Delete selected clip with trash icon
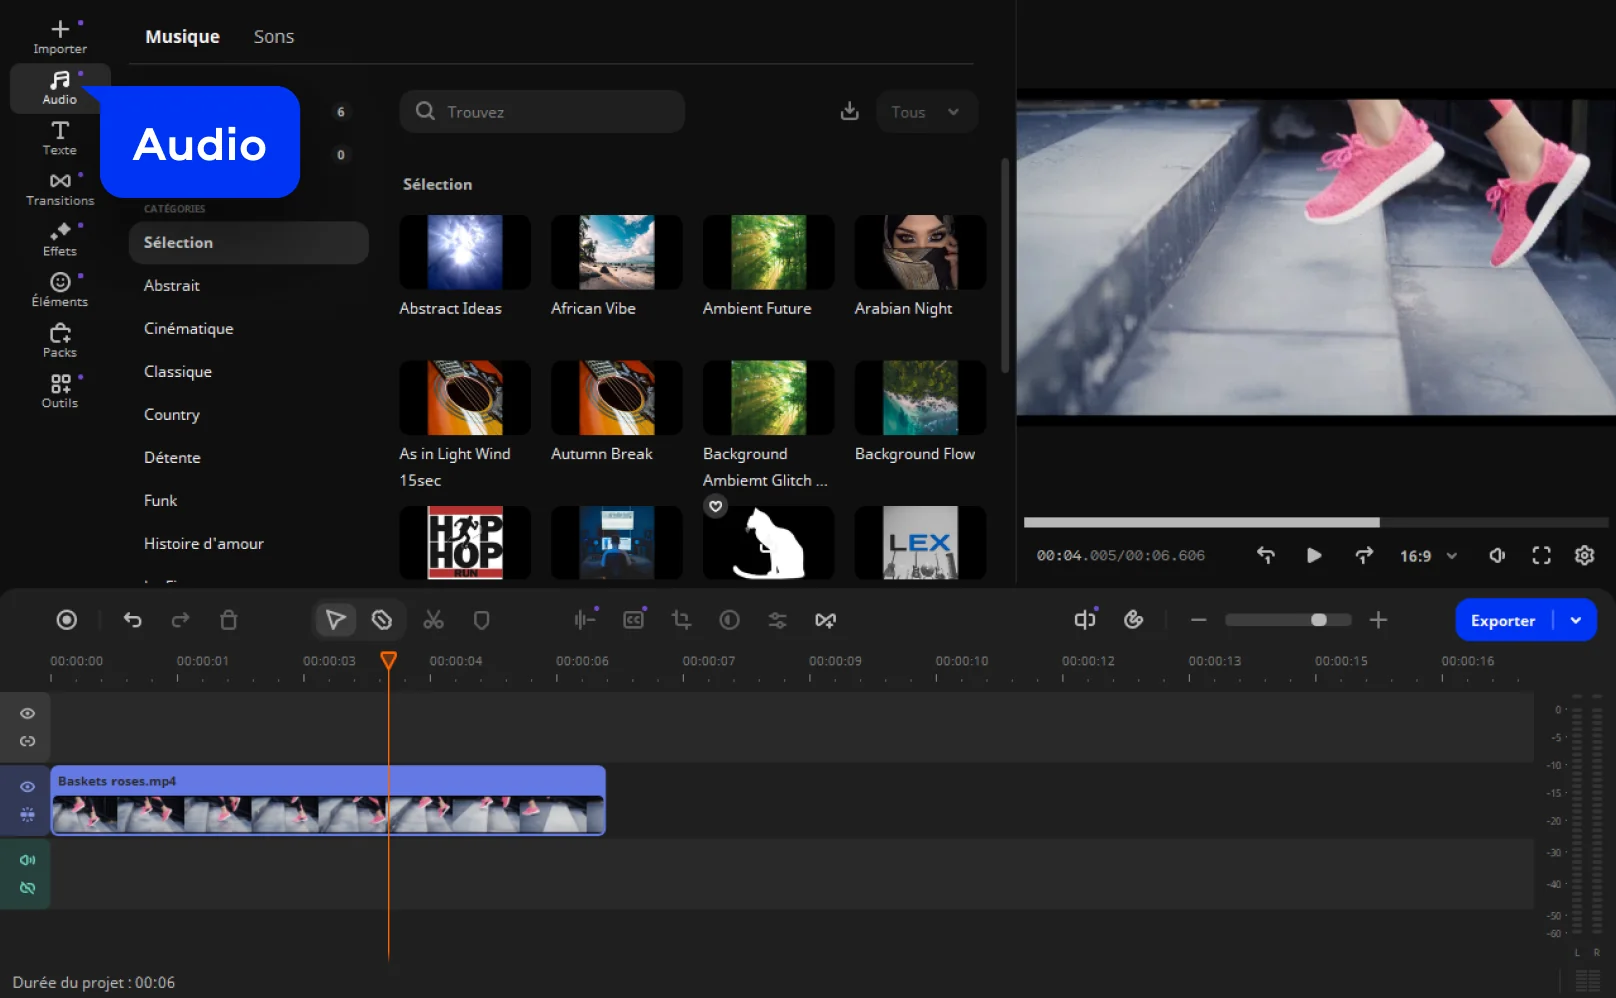The image size is (1616, 998). tap(228, 620)
